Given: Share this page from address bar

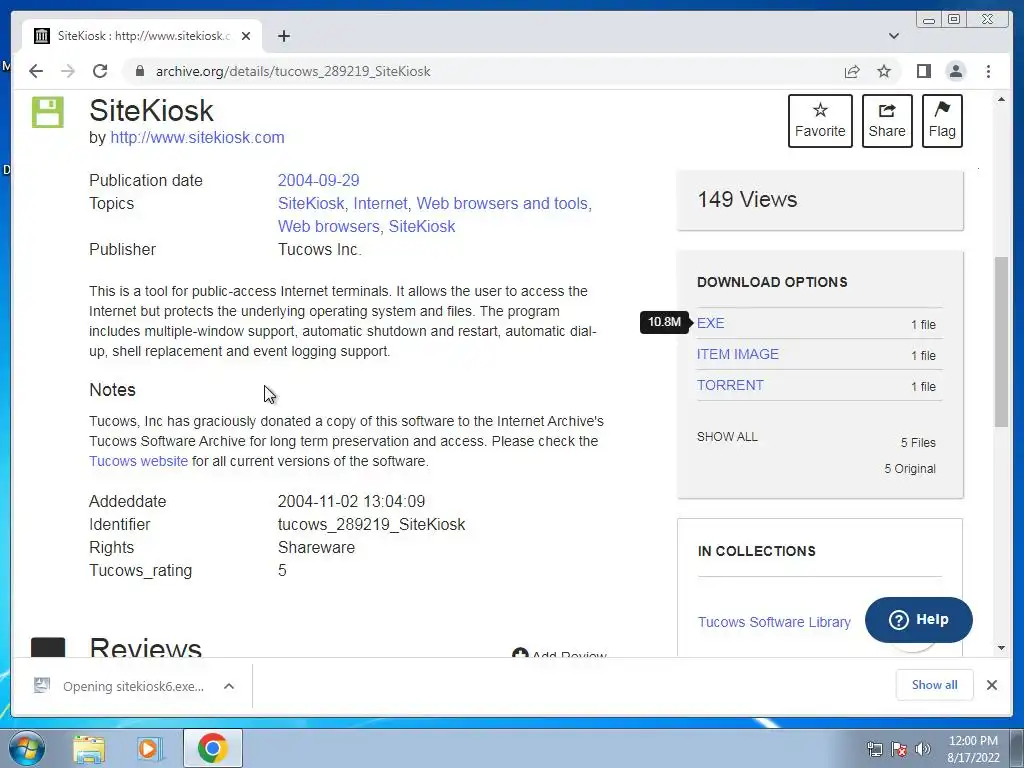Looking at the screenshot, I should (x=852, y=71).
